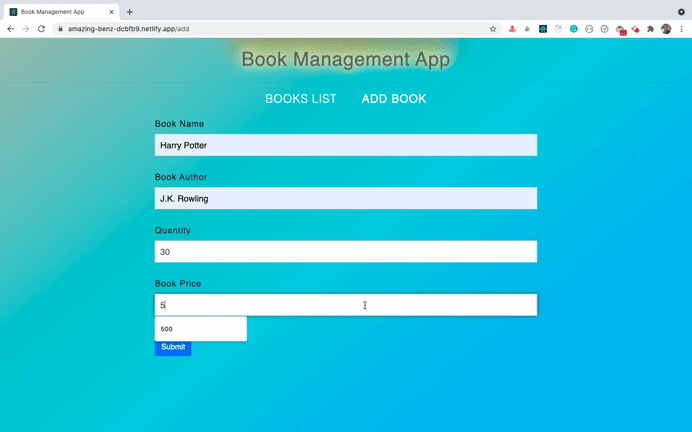This screenshot has width=692, height=432.
Task: Click the Book Price input field
Action: (x=346, y=305)
